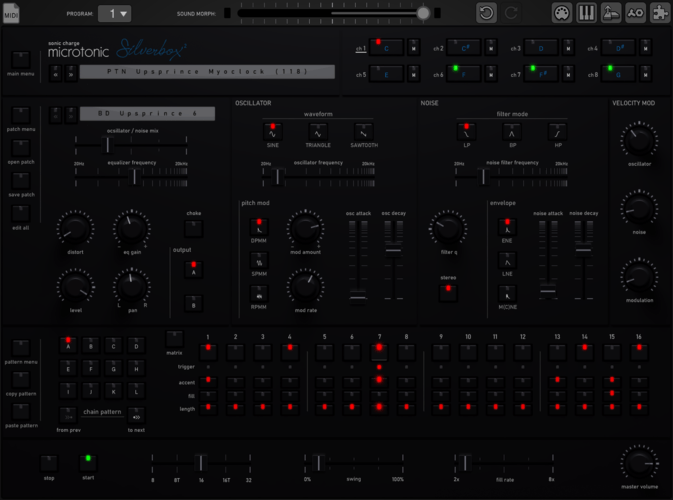673x500 pixels.
Task: Open the MIDI file icon
Action: pyautogui.click(x=11, y=13)
